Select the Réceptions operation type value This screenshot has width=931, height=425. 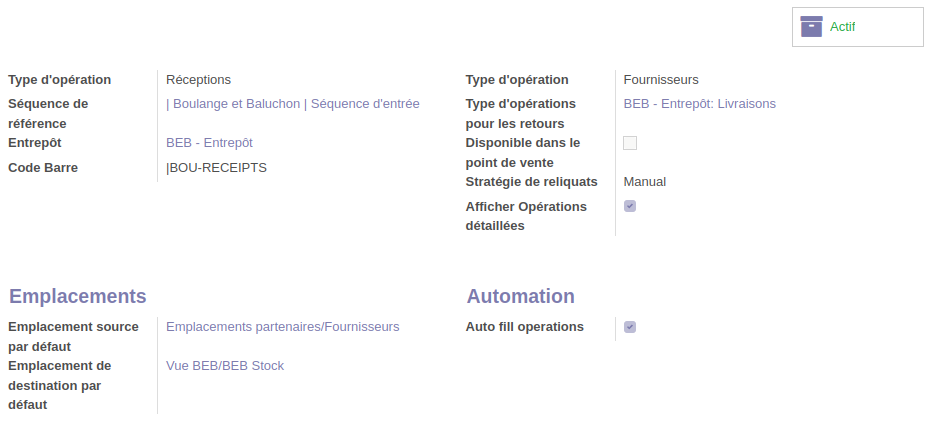pyautogui.click(x=199, y=79)
